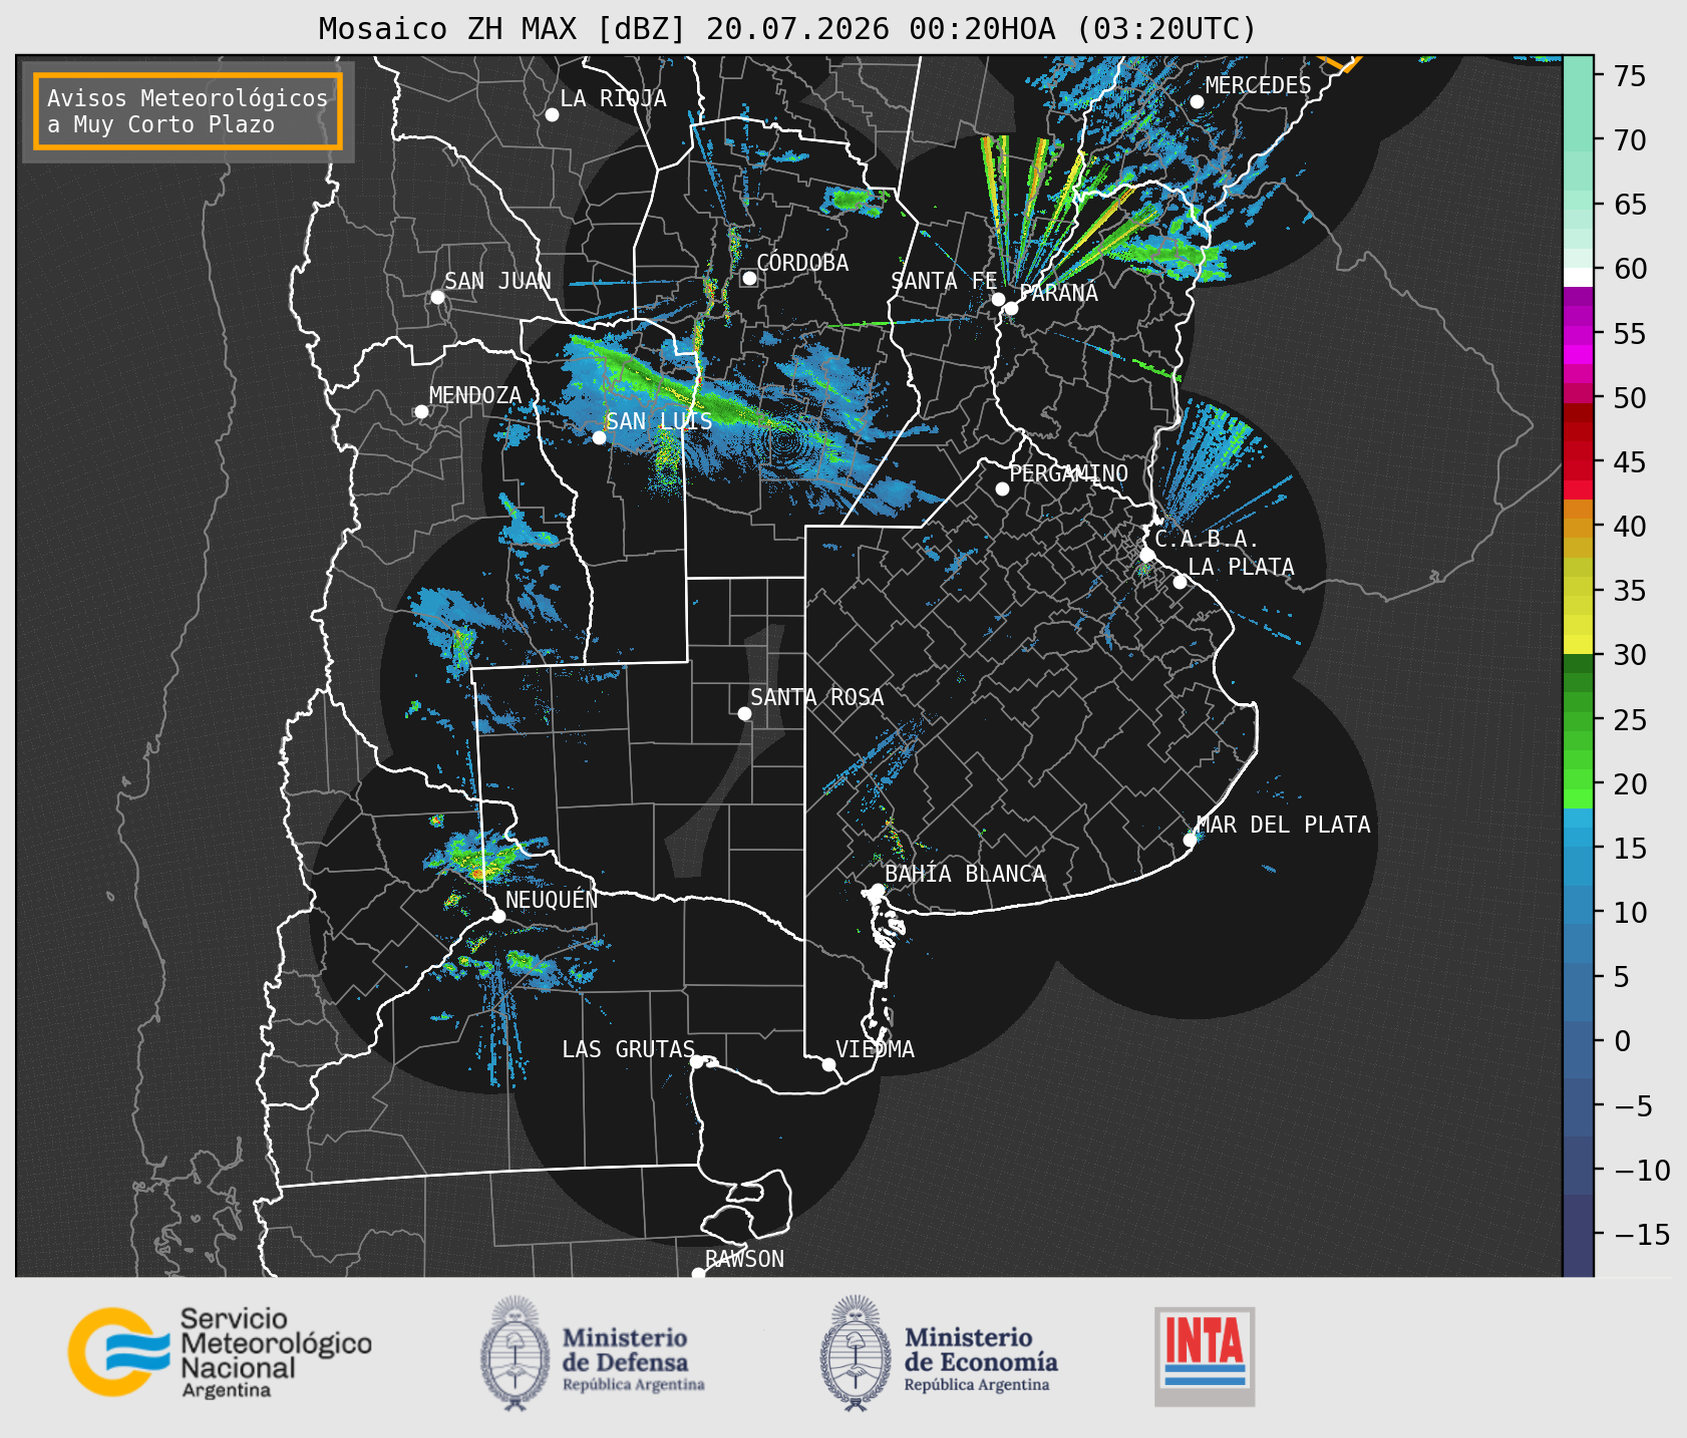
Task: Click the Ministerio de Defensa emblem
Action: [515, 1353]
